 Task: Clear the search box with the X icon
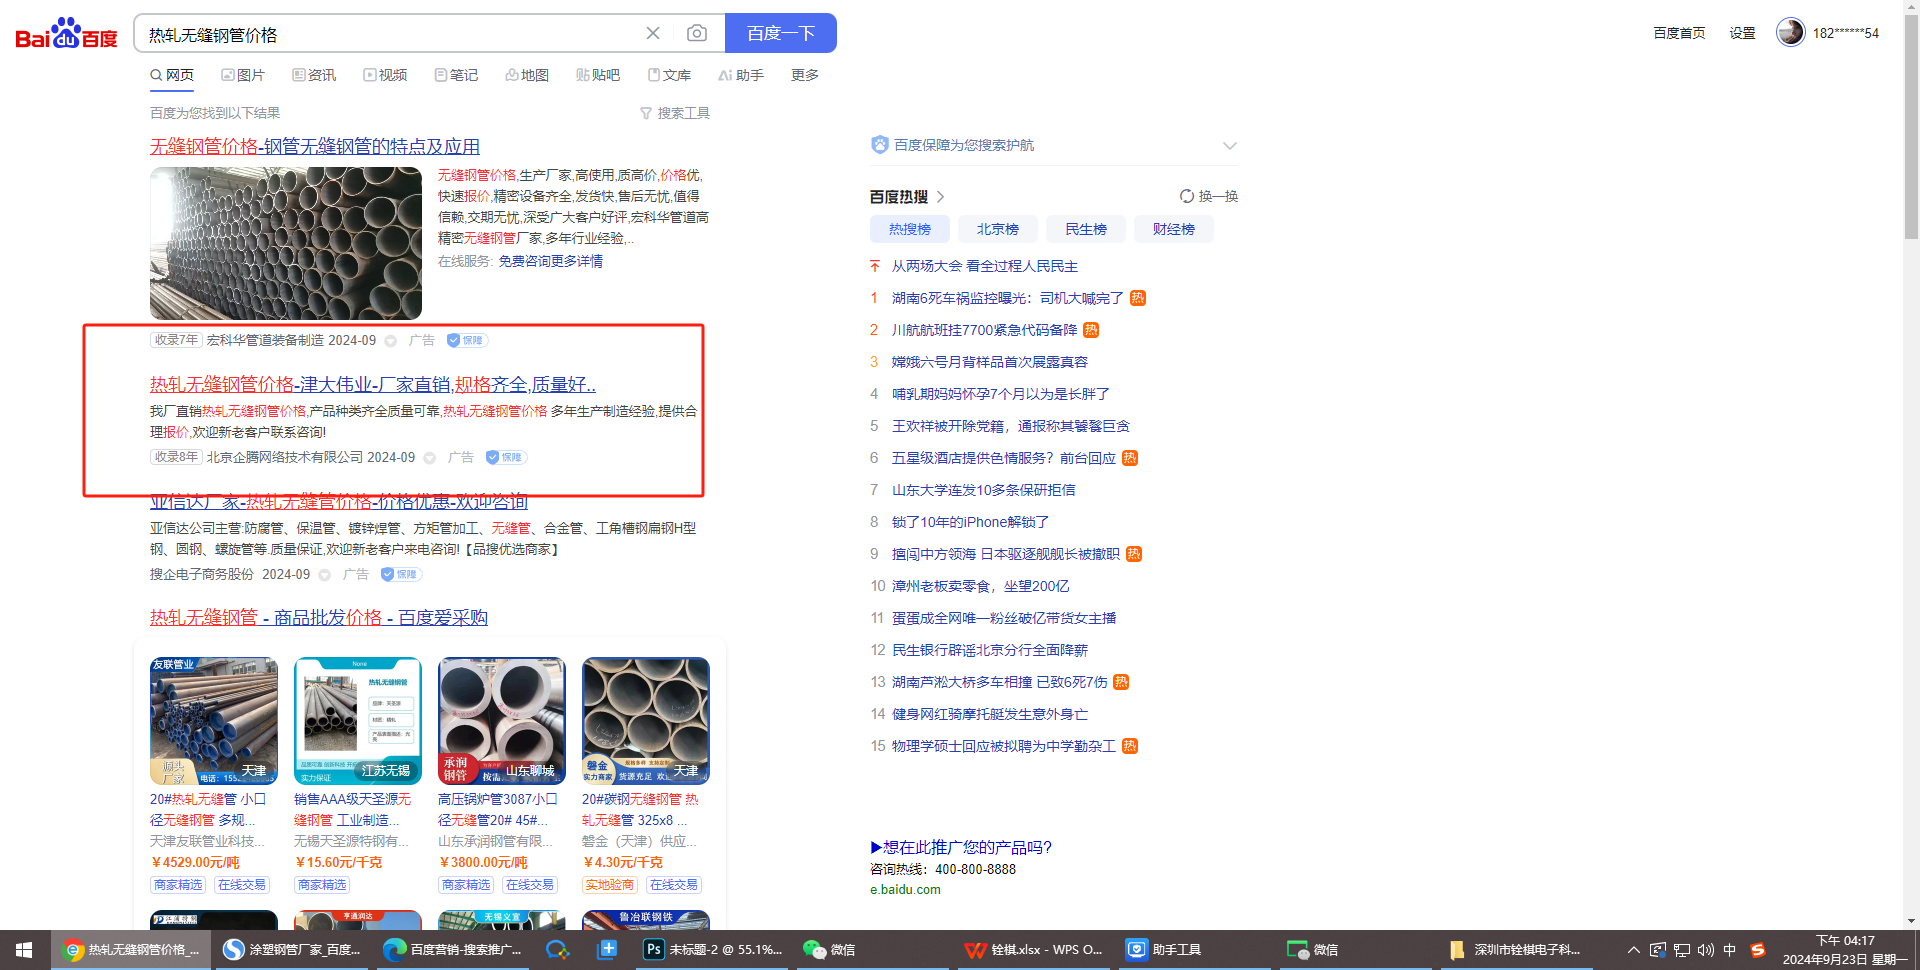[x=653, y=33]
